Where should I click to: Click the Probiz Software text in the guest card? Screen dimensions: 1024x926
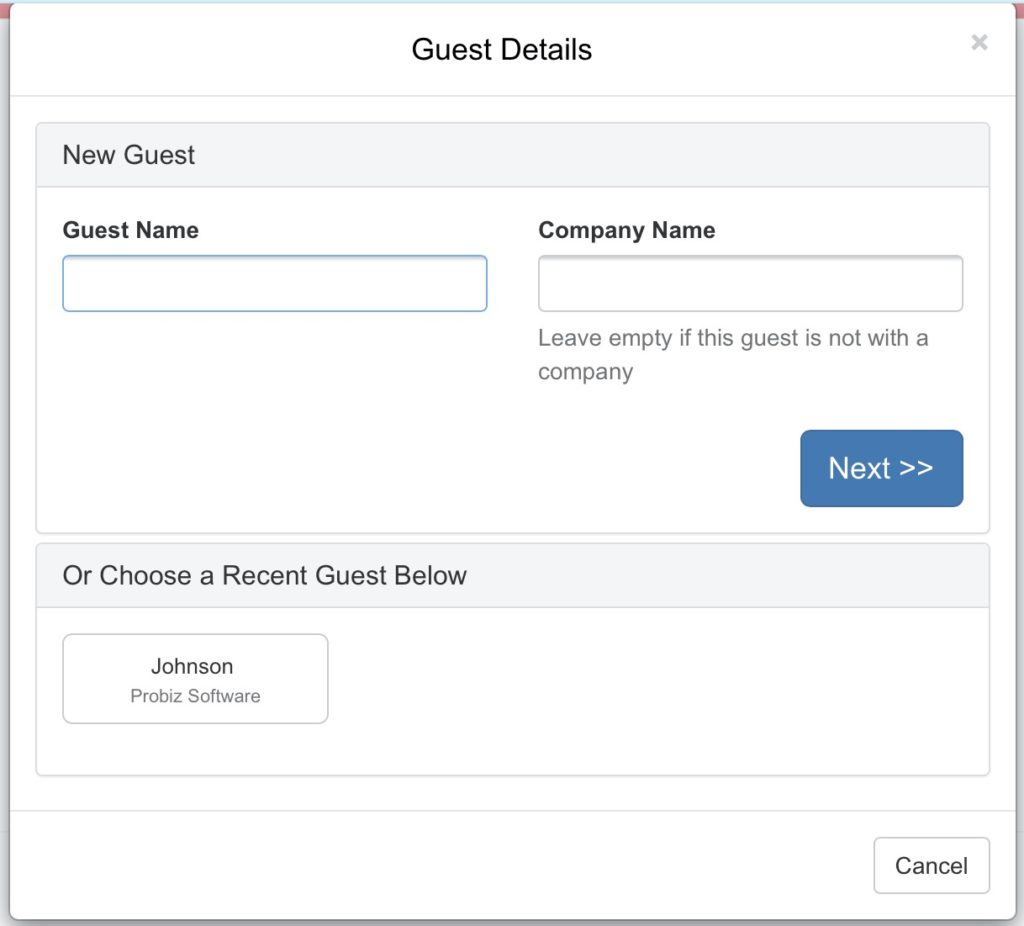point(195,696)
